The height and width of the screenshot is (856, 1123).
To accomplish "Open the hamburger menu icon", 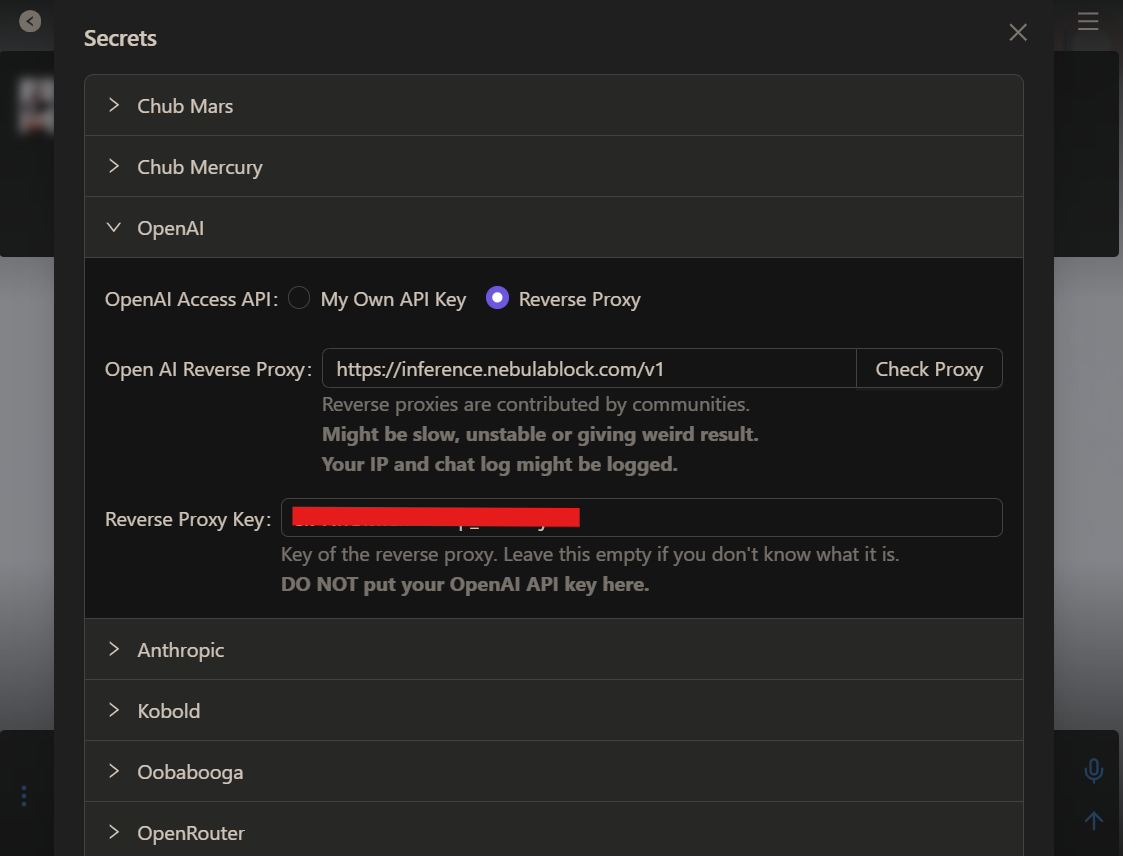I will pos(1088,20).
